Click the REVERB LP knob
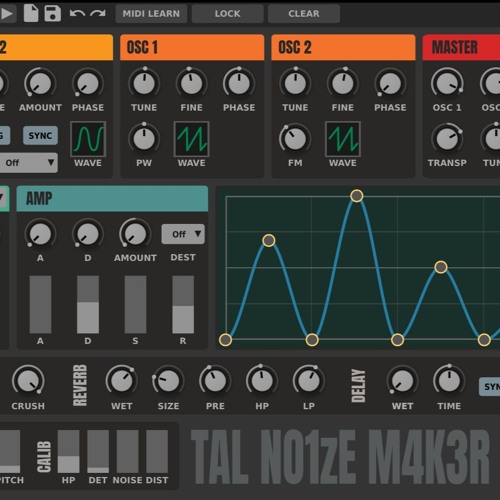 pyautogui.click(x=309, y=381)
